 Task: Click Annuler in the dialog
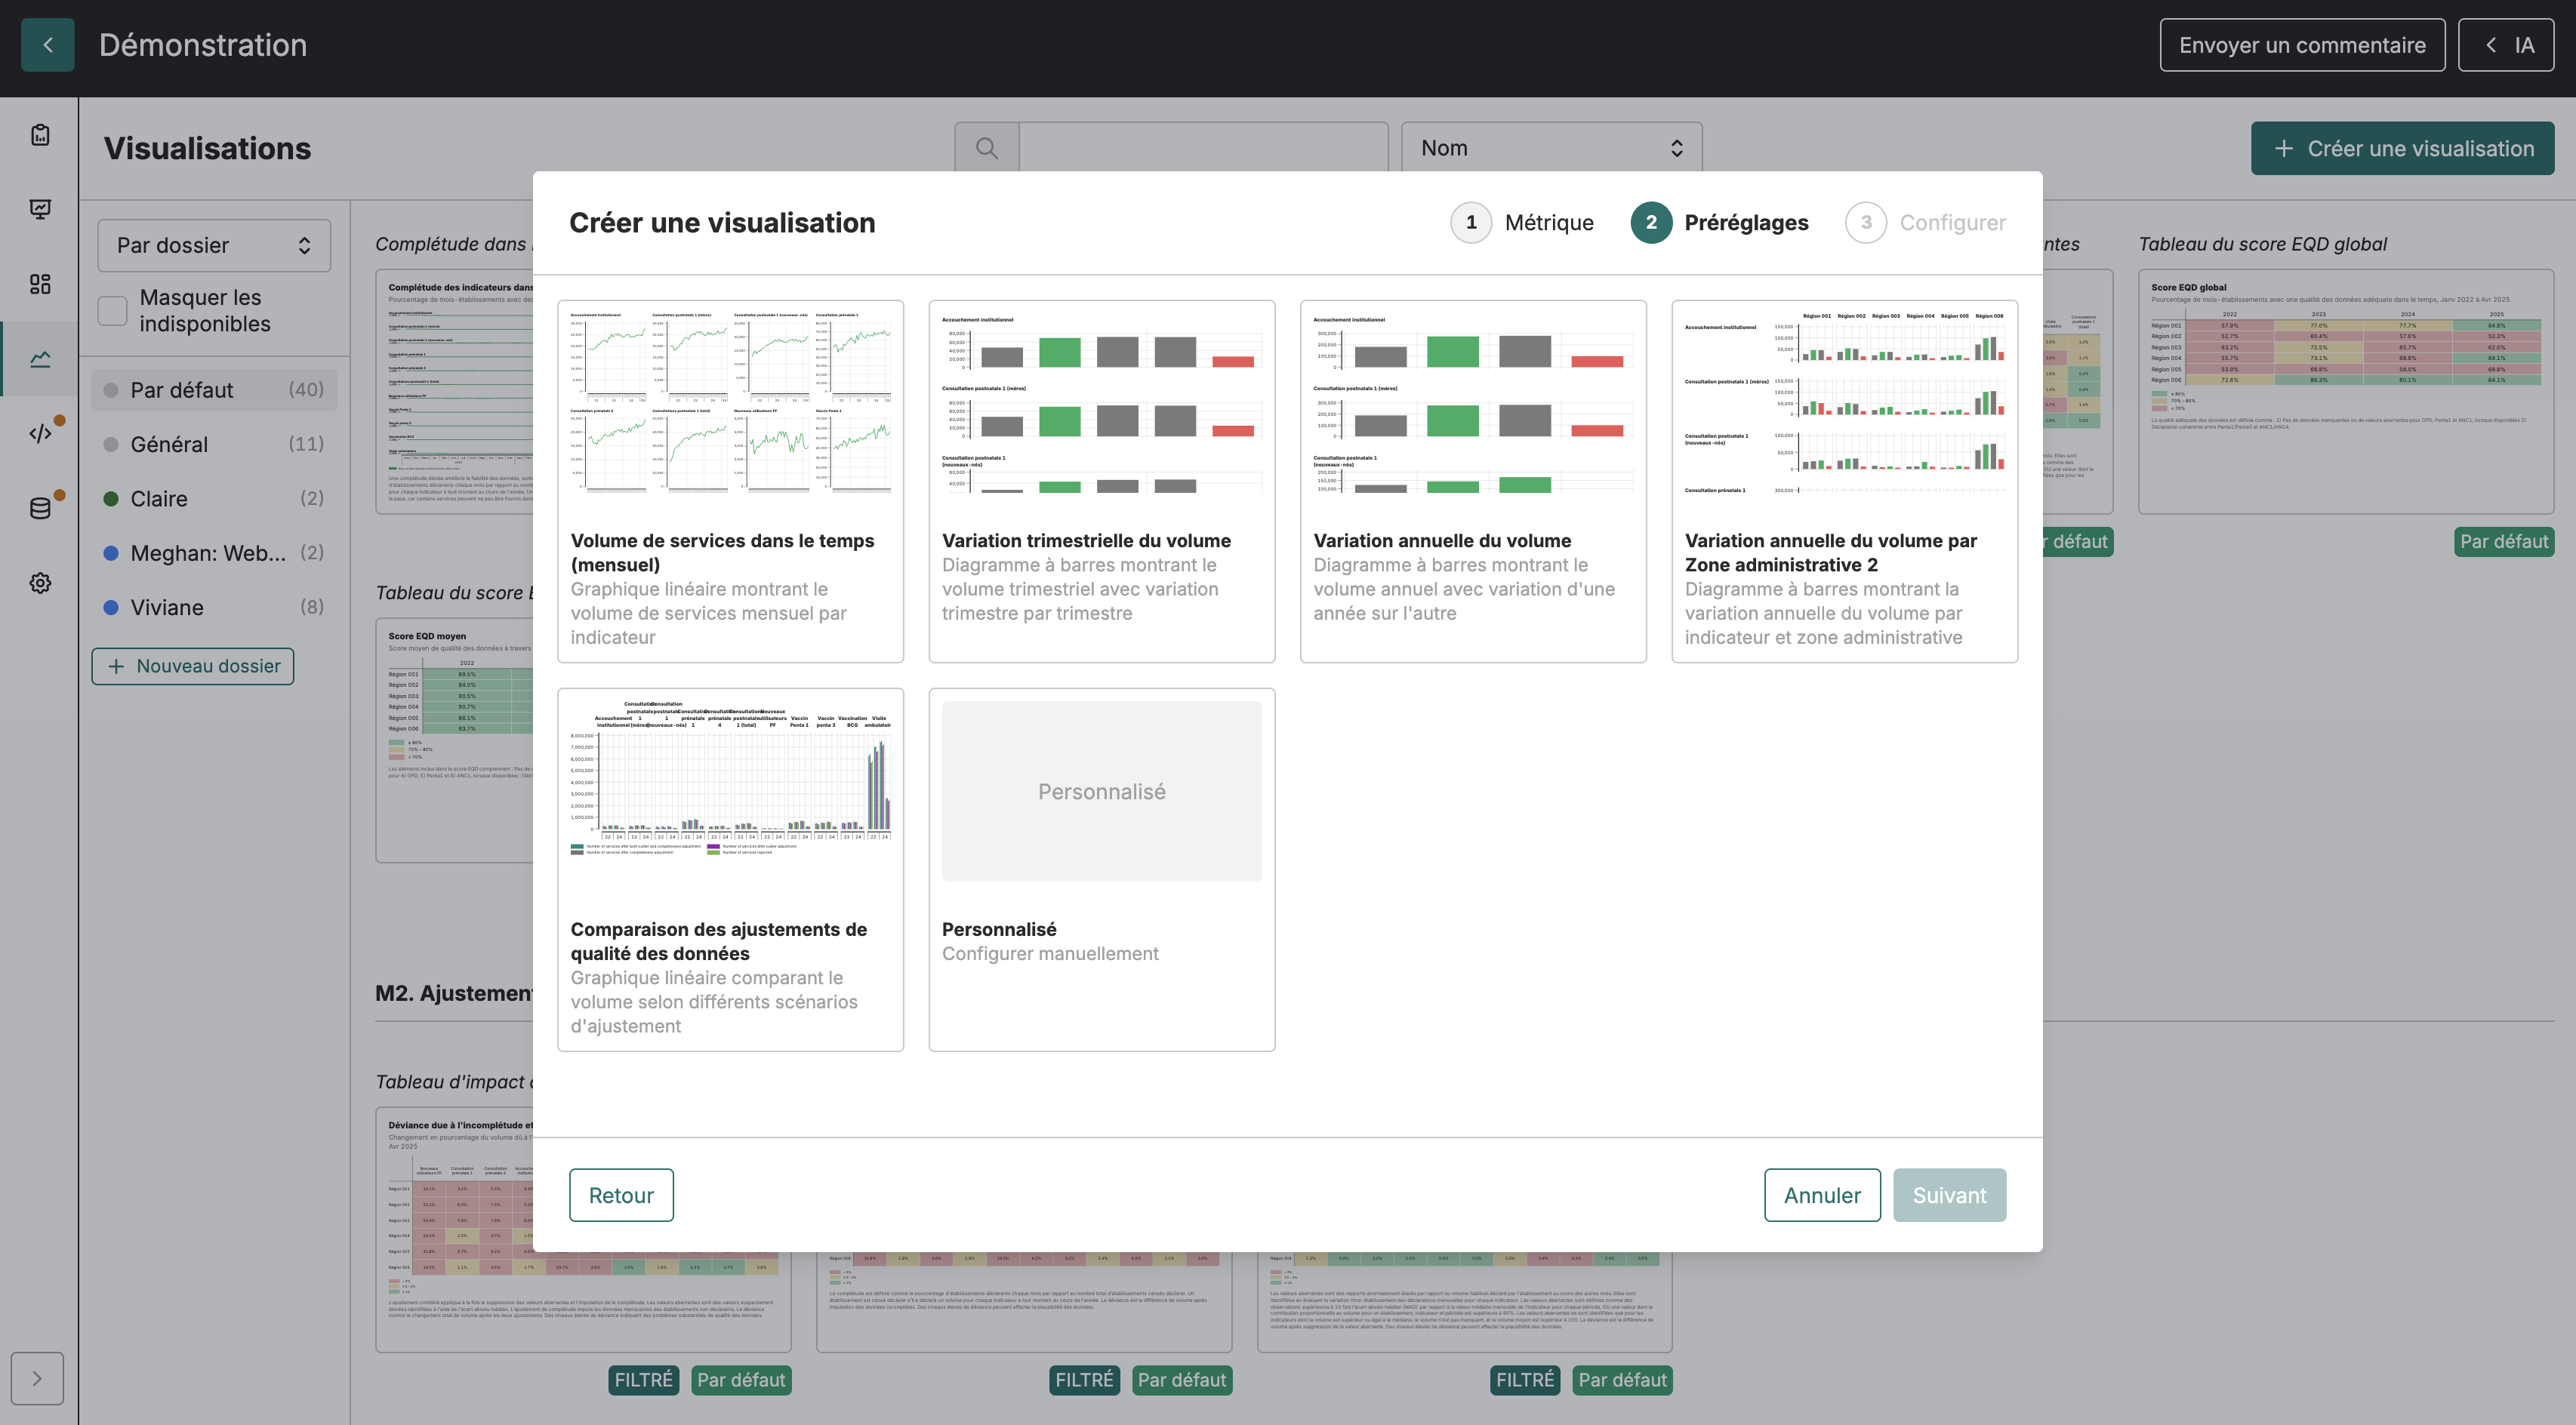tap(1822, 1195)
